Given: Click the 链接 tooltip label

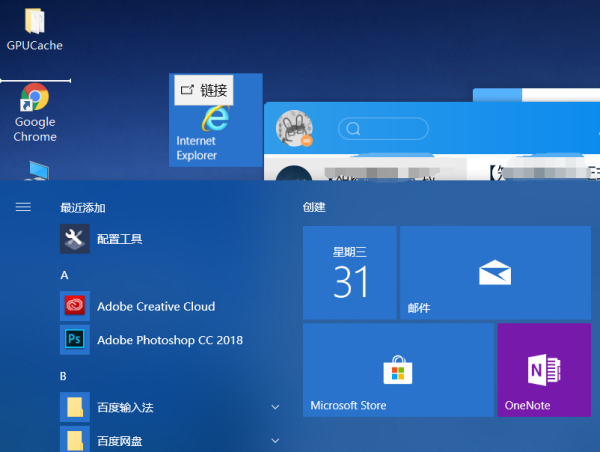Looking at the screenshot, I should click(204, 90).
